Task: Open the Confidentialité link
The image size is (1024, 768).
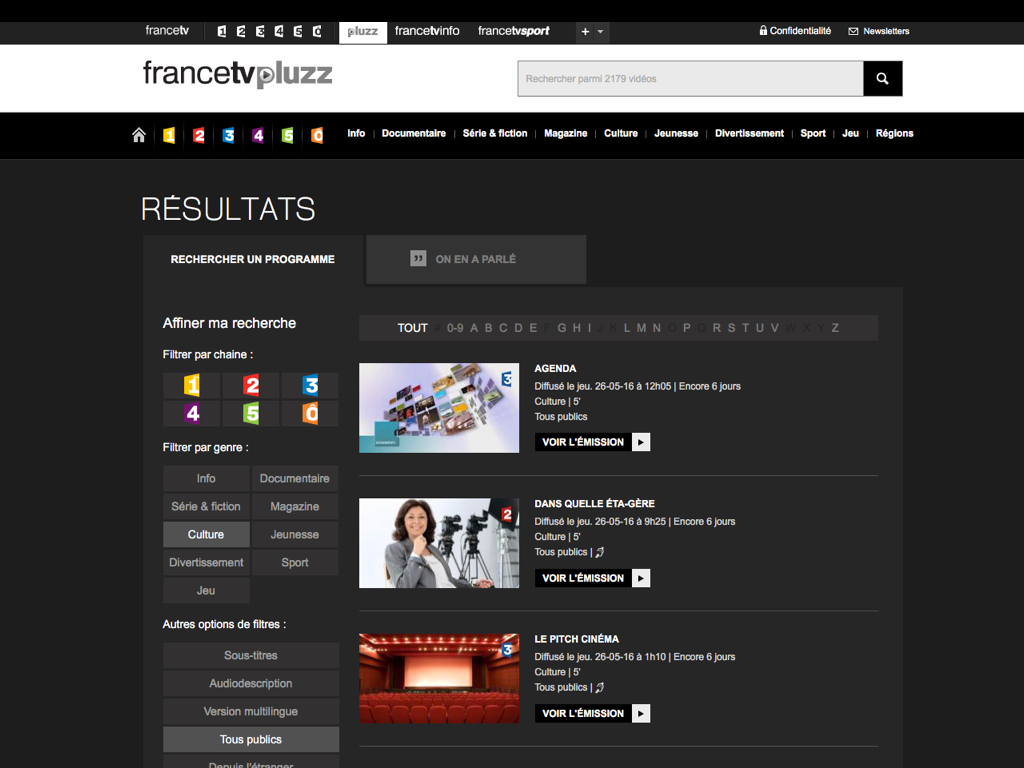Action: [795, 31]
